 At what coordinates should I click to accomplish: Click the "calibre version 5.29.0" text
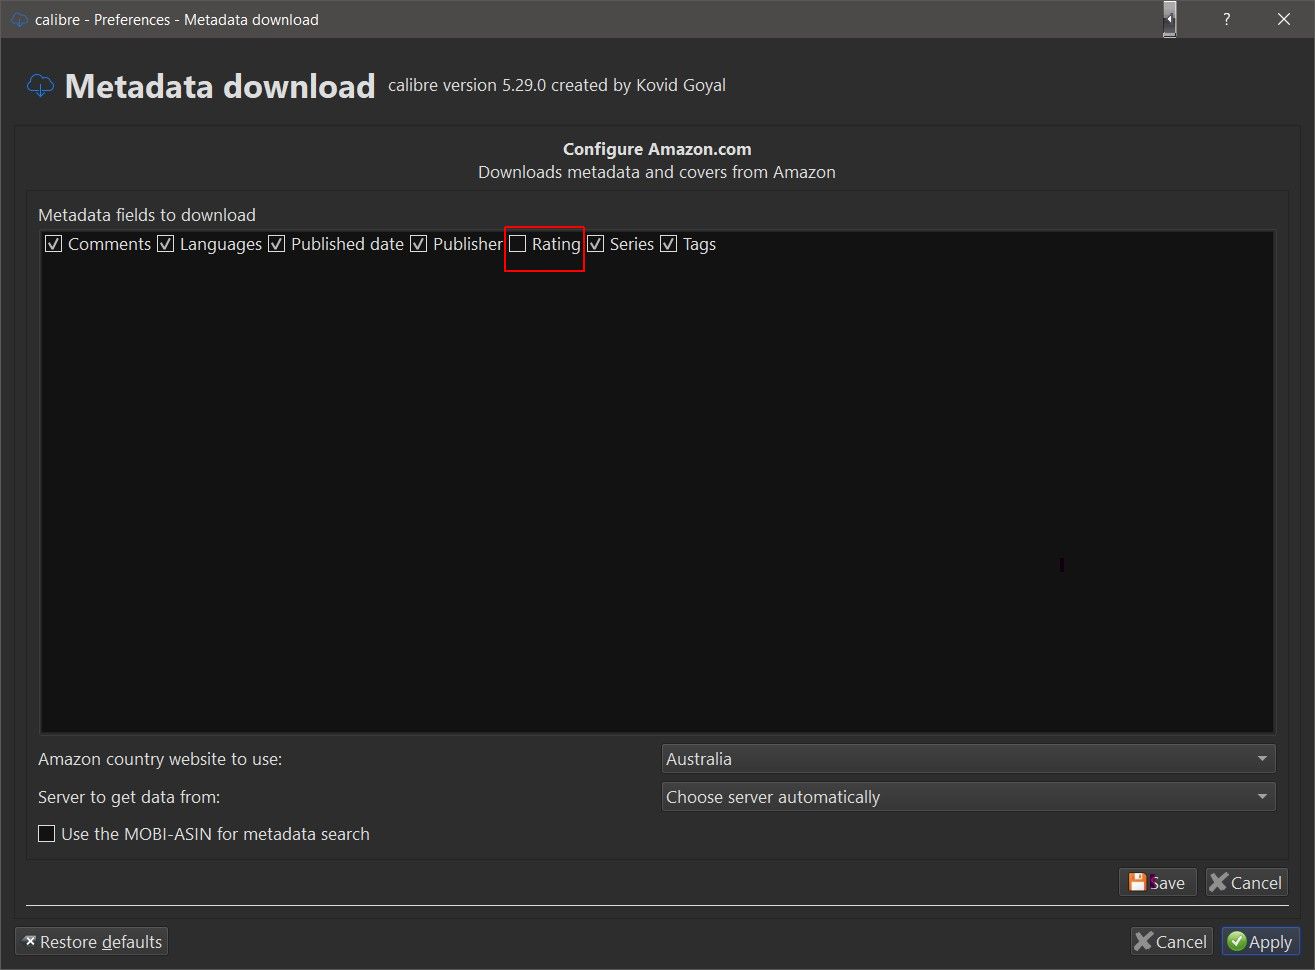[x=467, y=85]
